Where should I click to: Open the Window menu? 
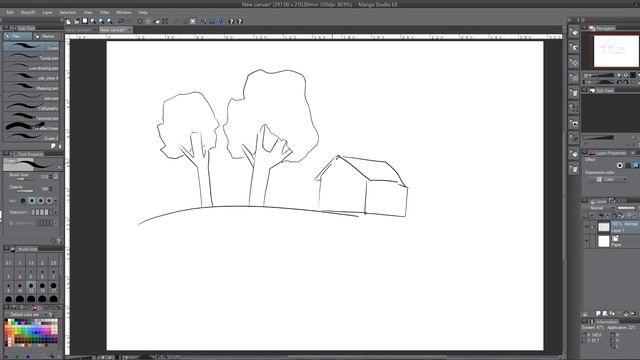124,13
